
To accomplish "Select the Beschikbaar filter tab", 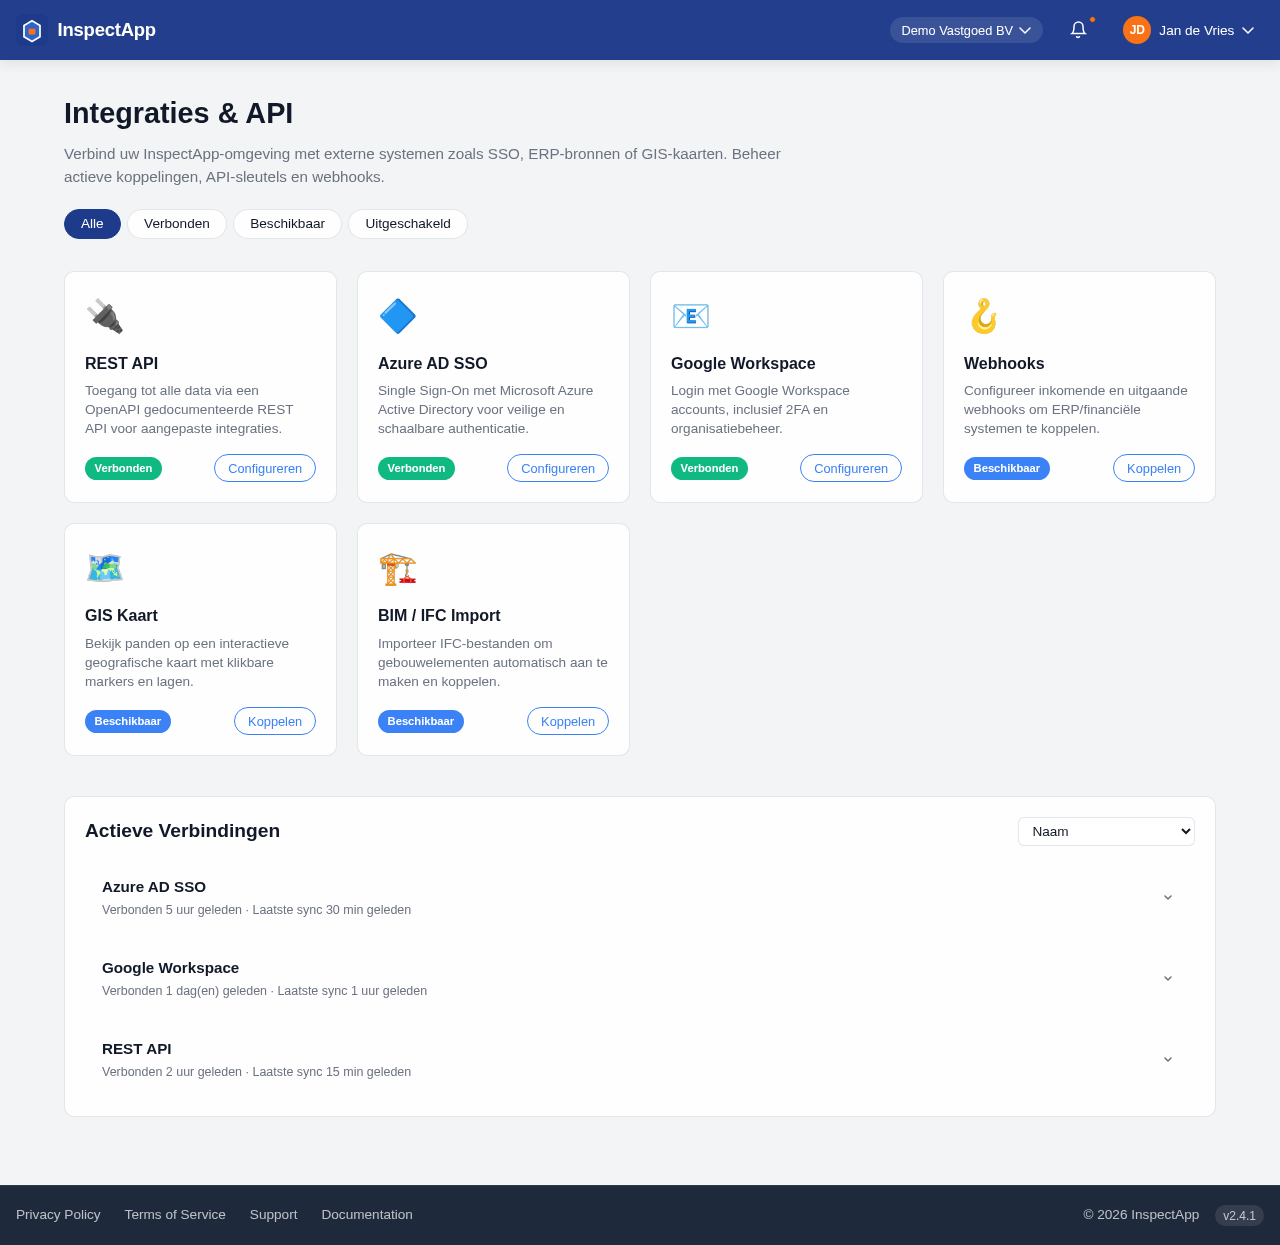I will tap(287, 224).
